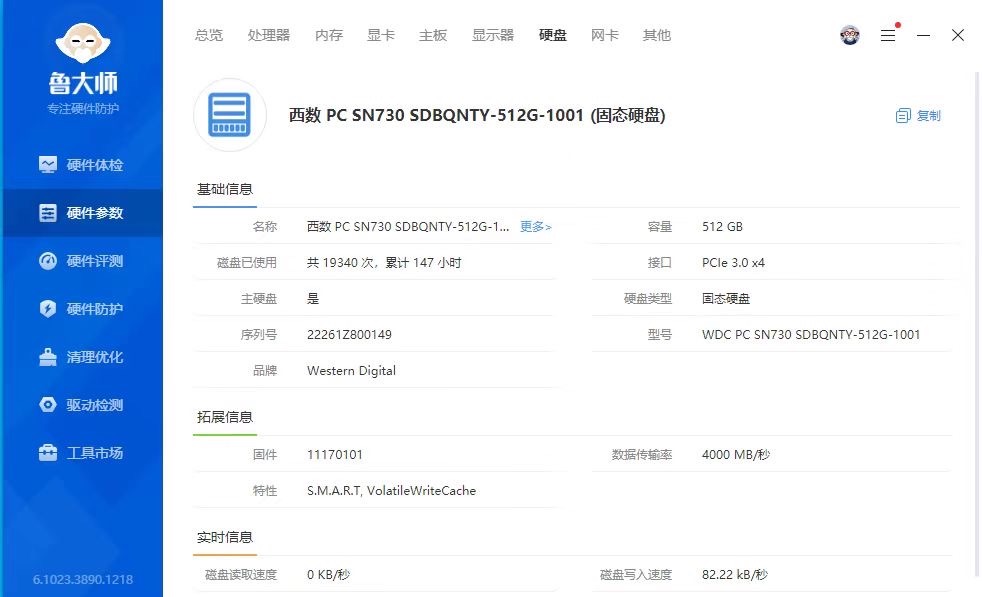Click the 鲁大师 logo avatar
Screen dimensions: 982x597
pyautogui.click(x=83, y=43)
